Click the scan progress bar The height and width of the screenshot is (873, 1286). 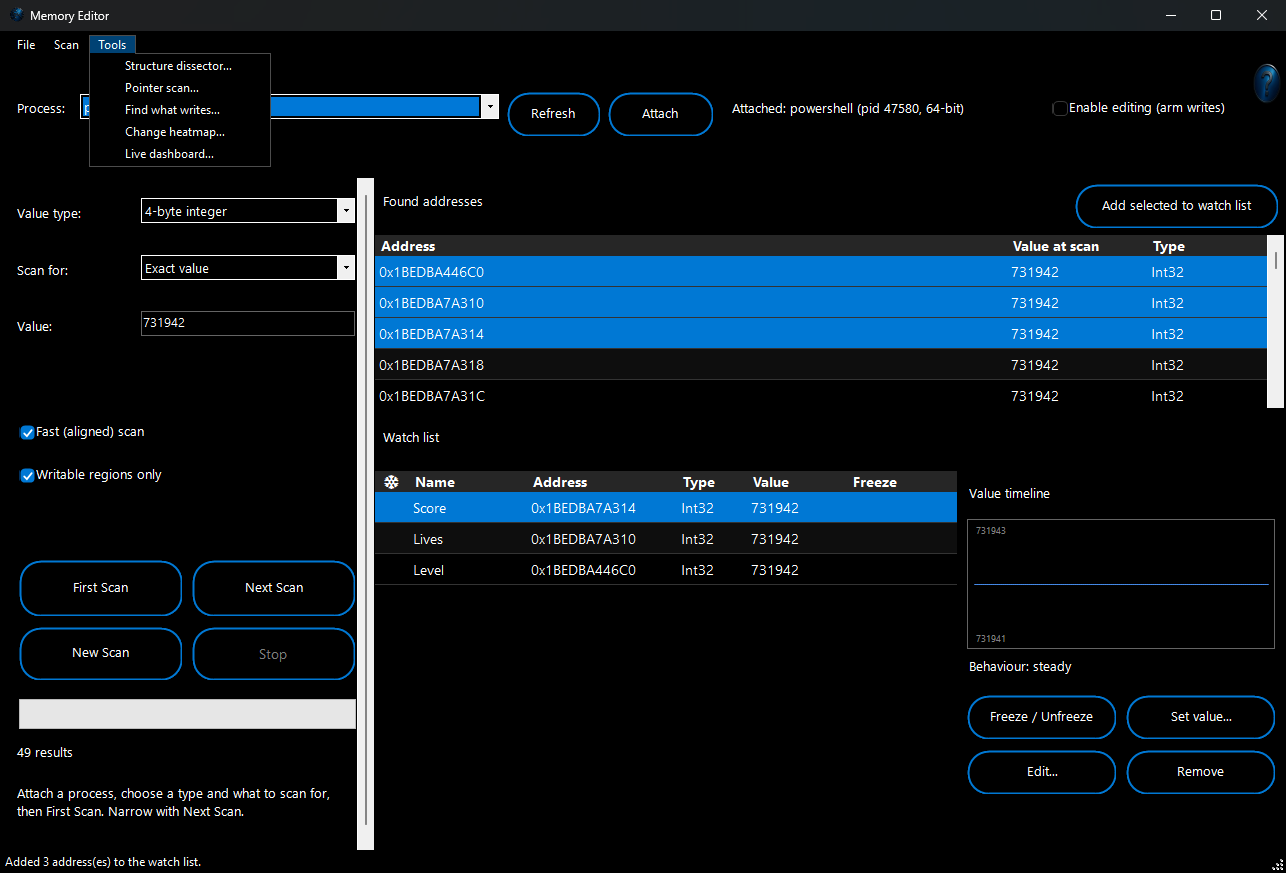click(x=187, y=714)
